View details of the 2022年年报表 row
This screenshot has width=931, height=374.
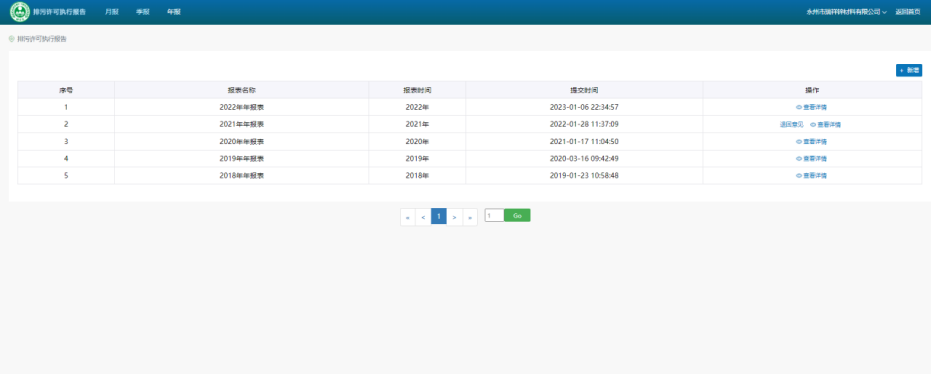811,107
